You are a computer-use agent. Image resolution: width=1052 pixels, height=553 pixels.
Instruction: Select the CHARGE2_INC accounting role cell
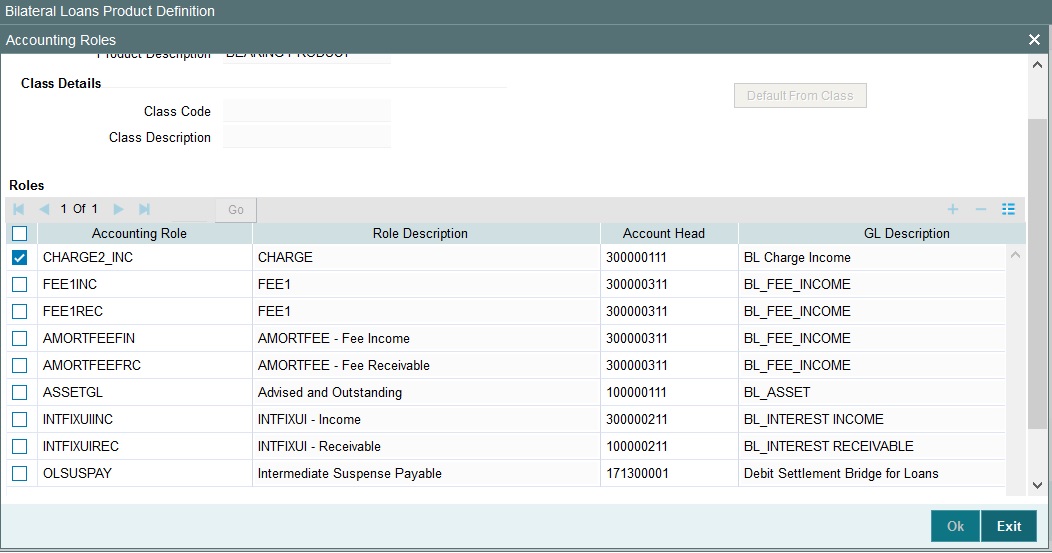[x=145, y=258]
